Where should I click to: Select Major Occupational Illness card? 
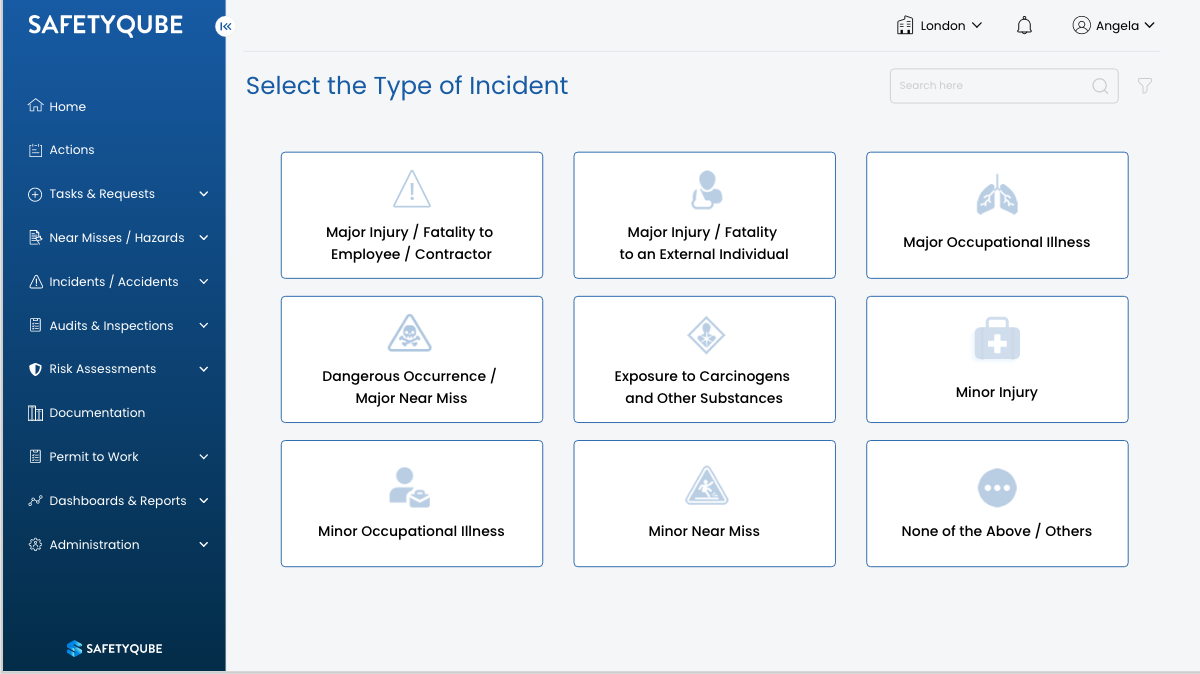coord(997,215)
